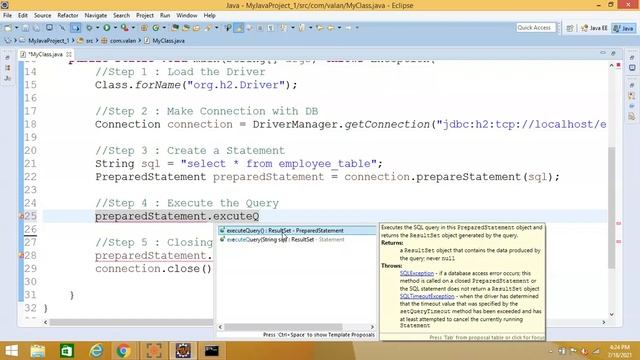
Task: Open the External Tools dropdown arrow
Action: point(133,28)
